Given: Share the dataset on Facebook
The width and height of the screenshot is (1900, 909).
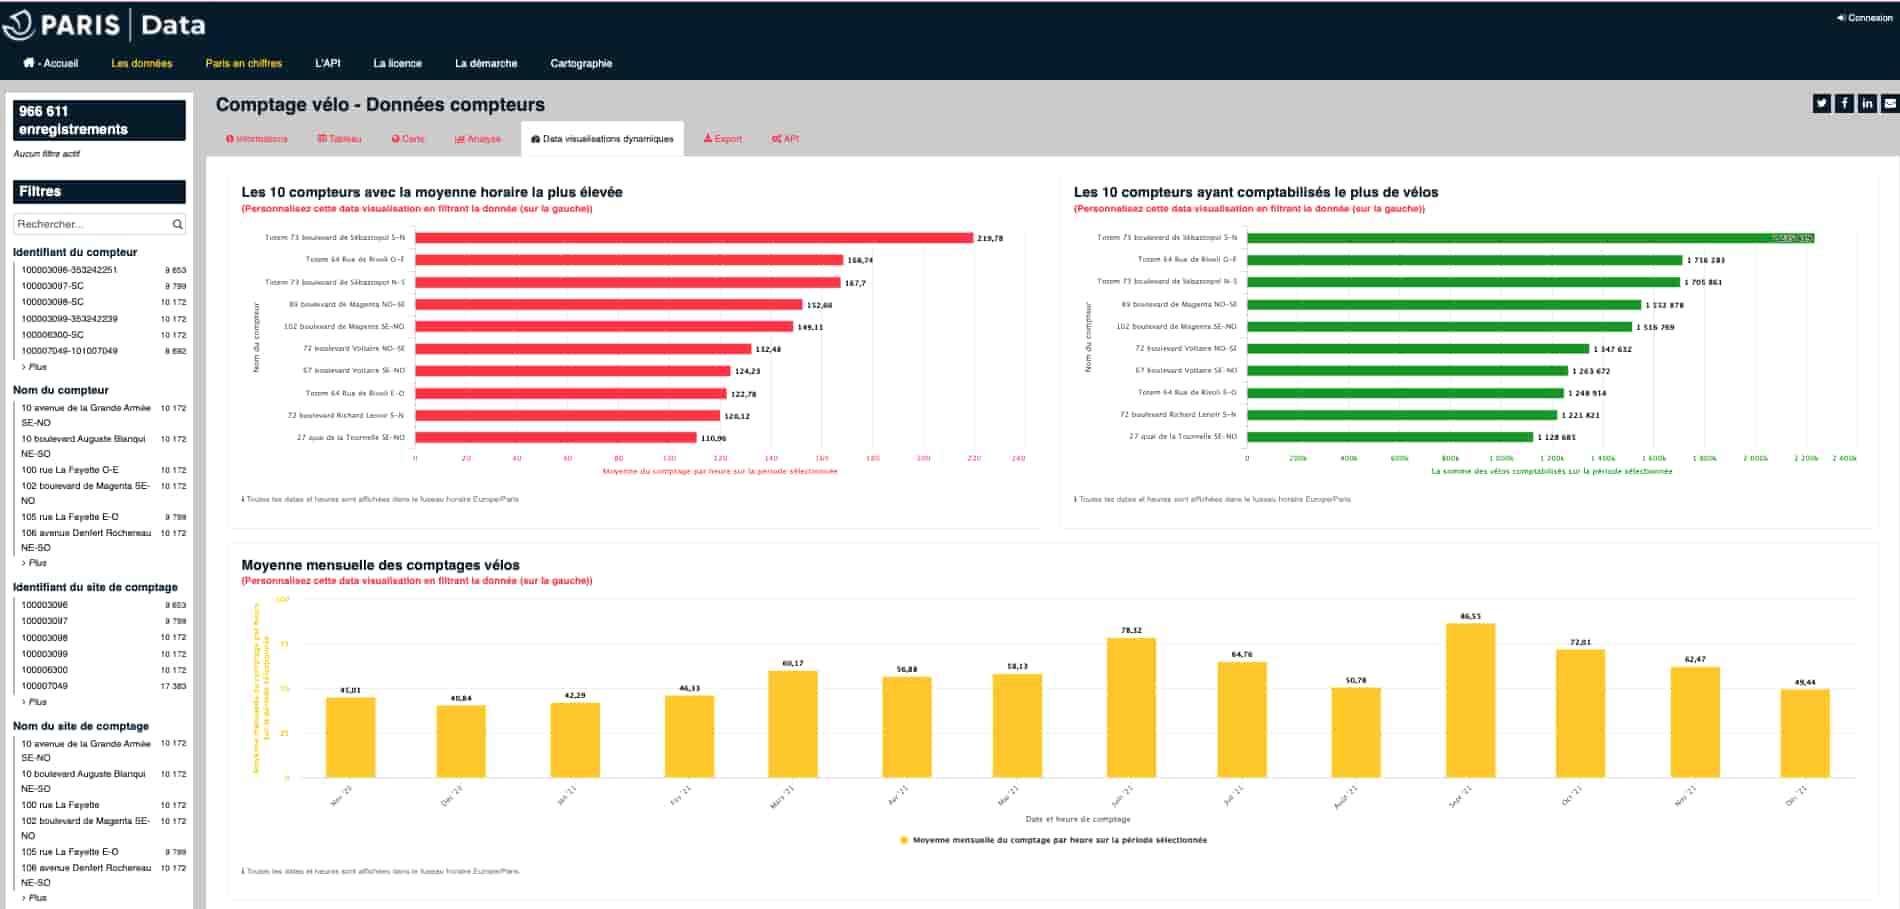Looking at the screenshot, I should [1844, 103].
